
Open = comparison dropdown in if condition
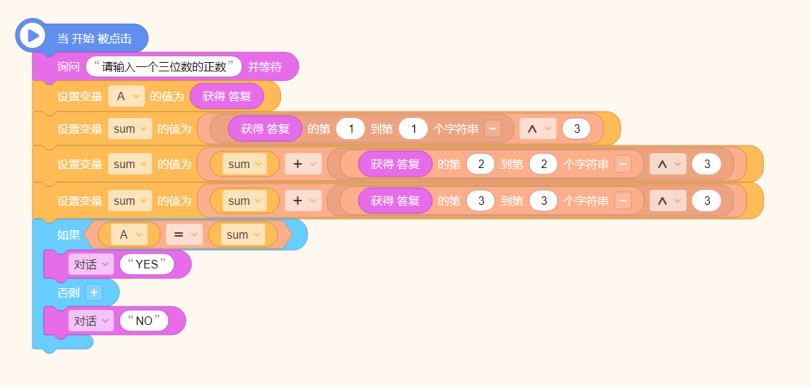click(x=184, y=235)
